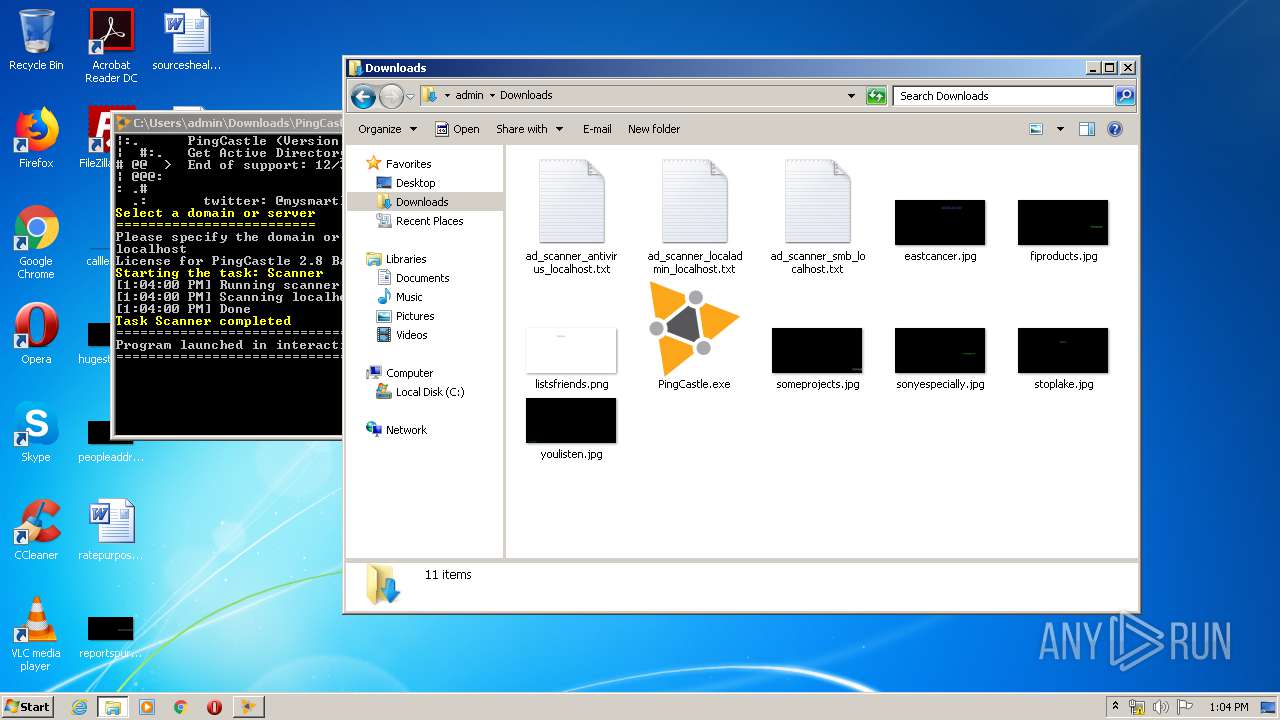Select Libraries in navigation pane
This screenshot has width=1280, height=720.
point(406,259)
